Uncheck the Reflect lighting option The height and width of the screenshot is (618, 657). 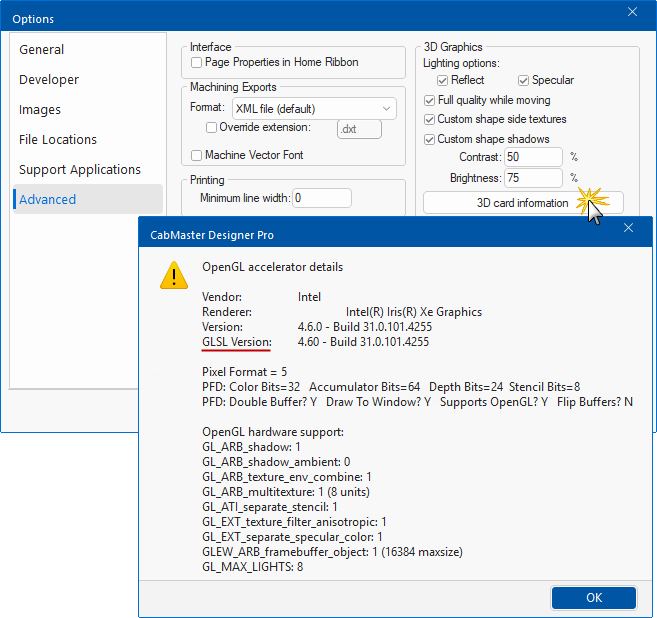[443, 80]
